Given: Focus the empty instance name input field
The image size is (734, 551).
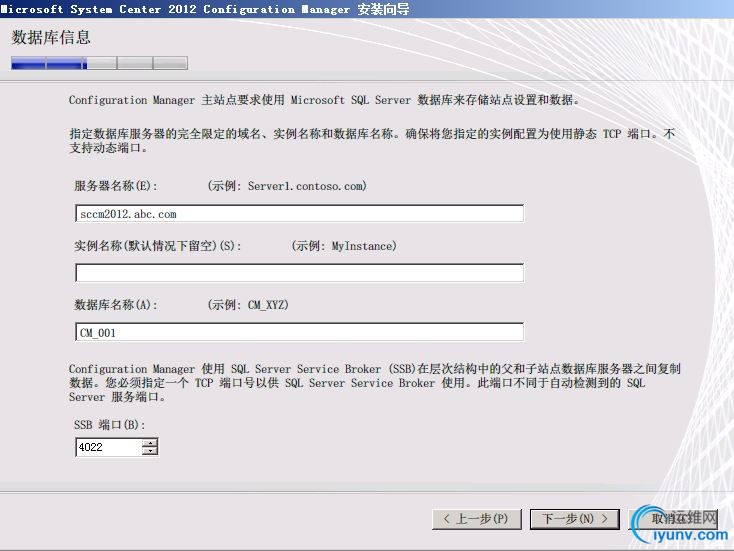Looking at the screenshot, I should (x=300, y=273).
